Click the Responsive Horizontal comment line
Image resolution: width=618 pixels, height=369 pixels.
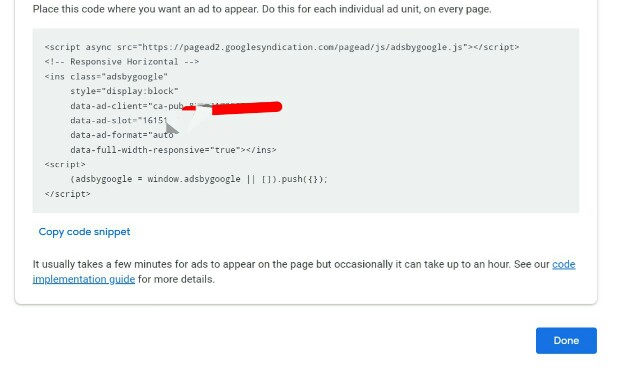(x=122, y=62)
